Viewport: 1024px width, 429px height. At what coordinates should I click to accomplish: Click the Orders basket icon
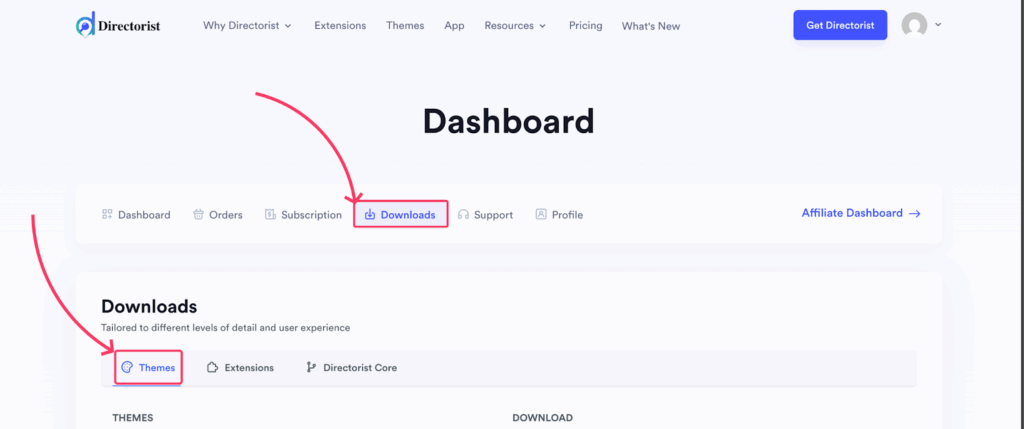click(198, 214)
